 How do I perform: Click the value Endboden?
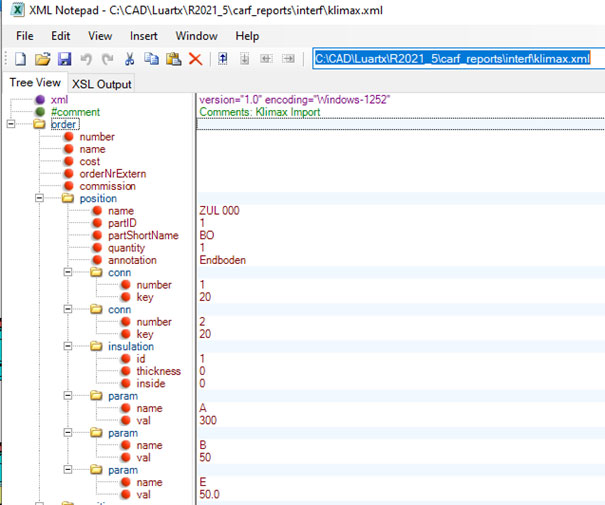[x=223, y=260]
